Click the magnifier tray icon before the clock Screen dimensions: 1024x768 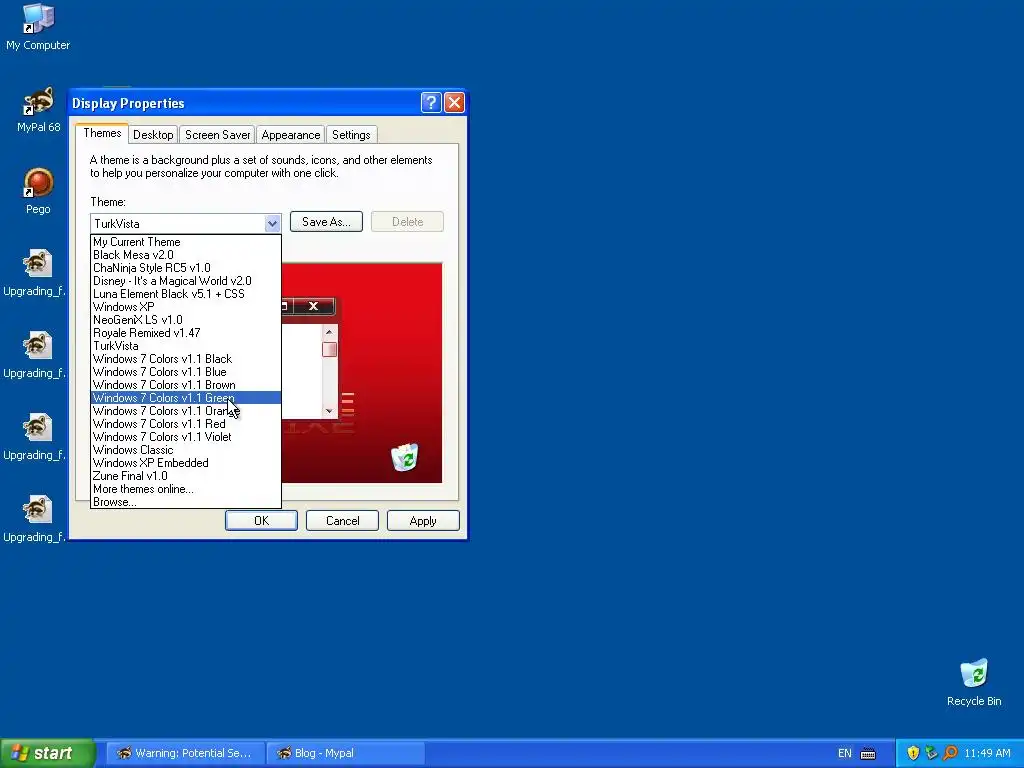pyautogui.click(x=950, y=753)
